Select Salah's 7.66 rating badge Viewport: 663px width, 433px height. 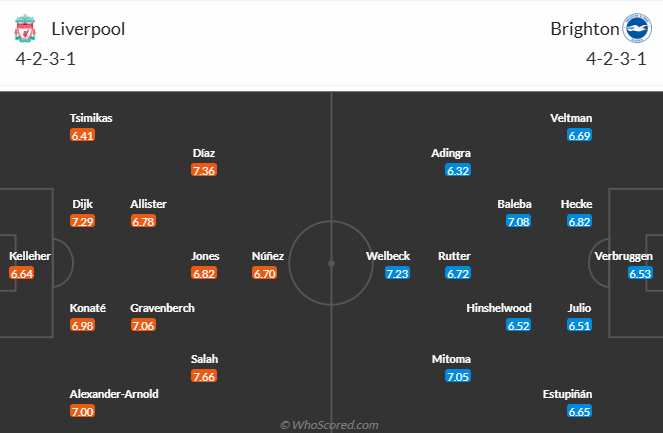coord(205,375)
